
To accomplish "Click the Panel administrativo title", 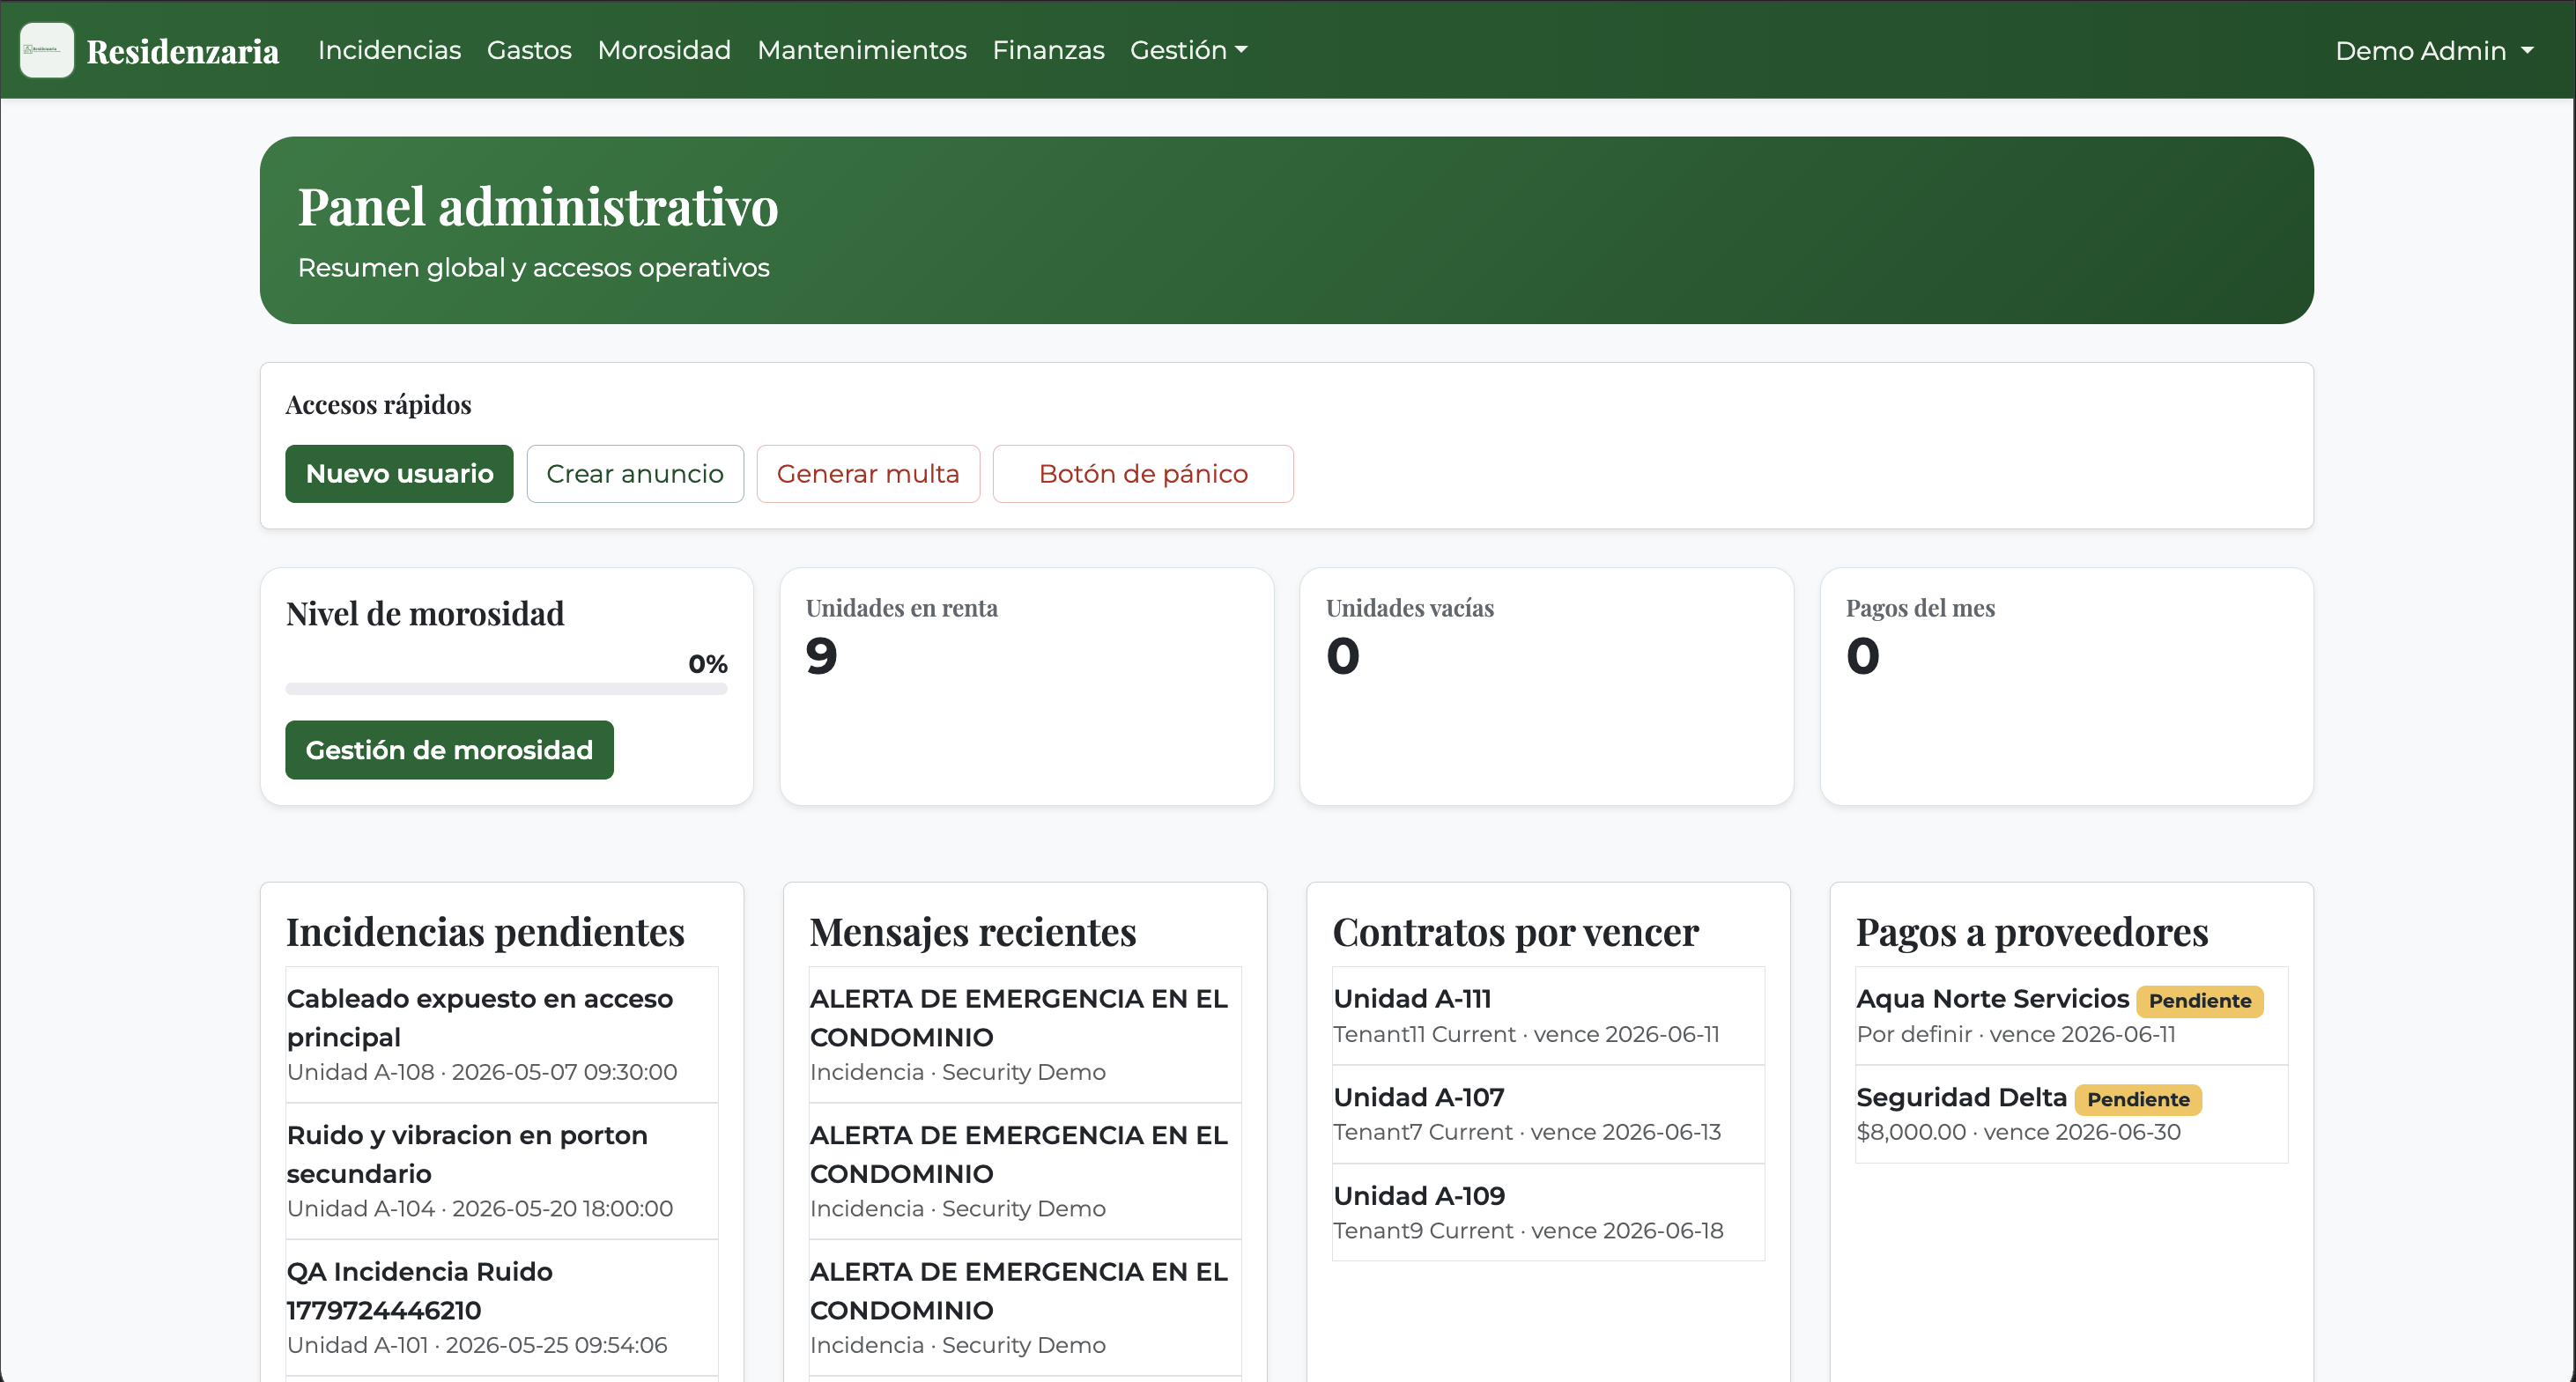I will click(x=538, y=207).
